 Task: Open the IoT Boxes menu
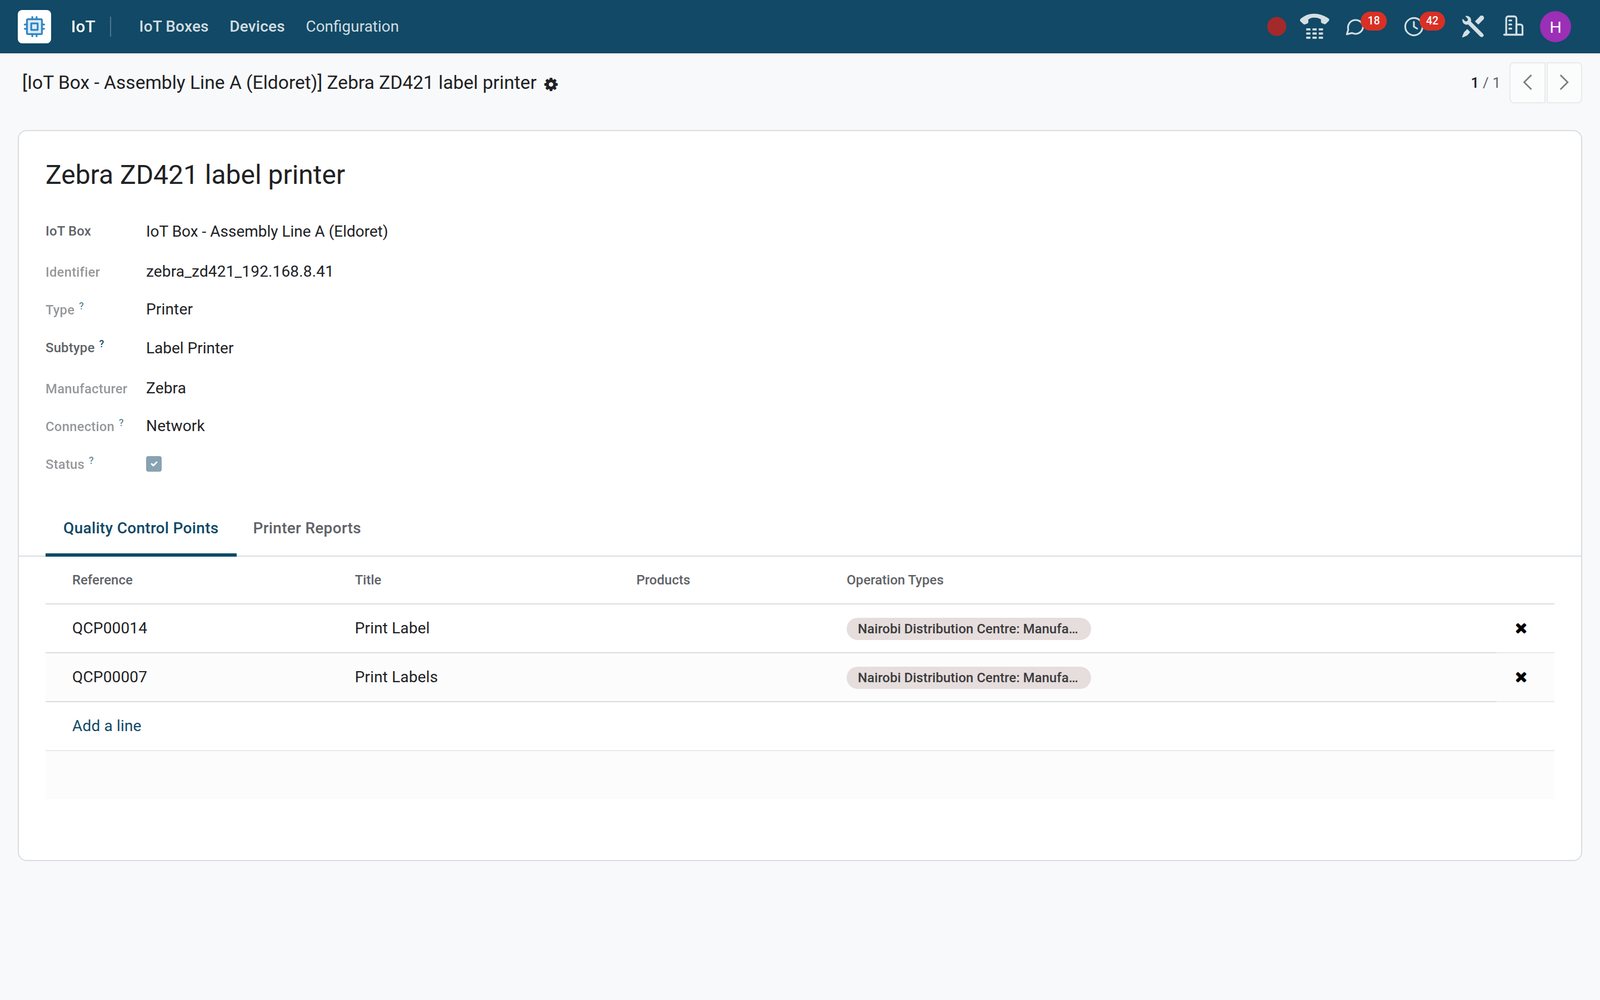(174, 27)
